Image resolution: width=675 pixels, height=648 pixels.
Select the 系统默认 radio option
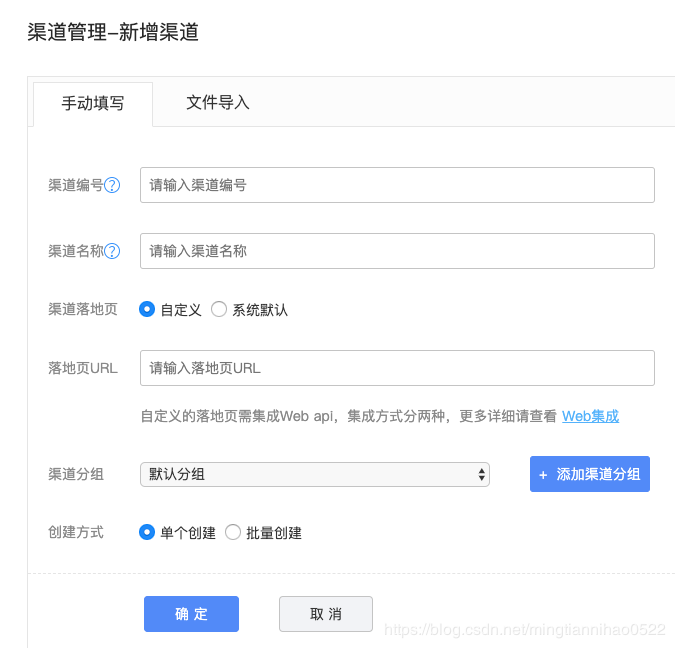click(x=219, y=309)
